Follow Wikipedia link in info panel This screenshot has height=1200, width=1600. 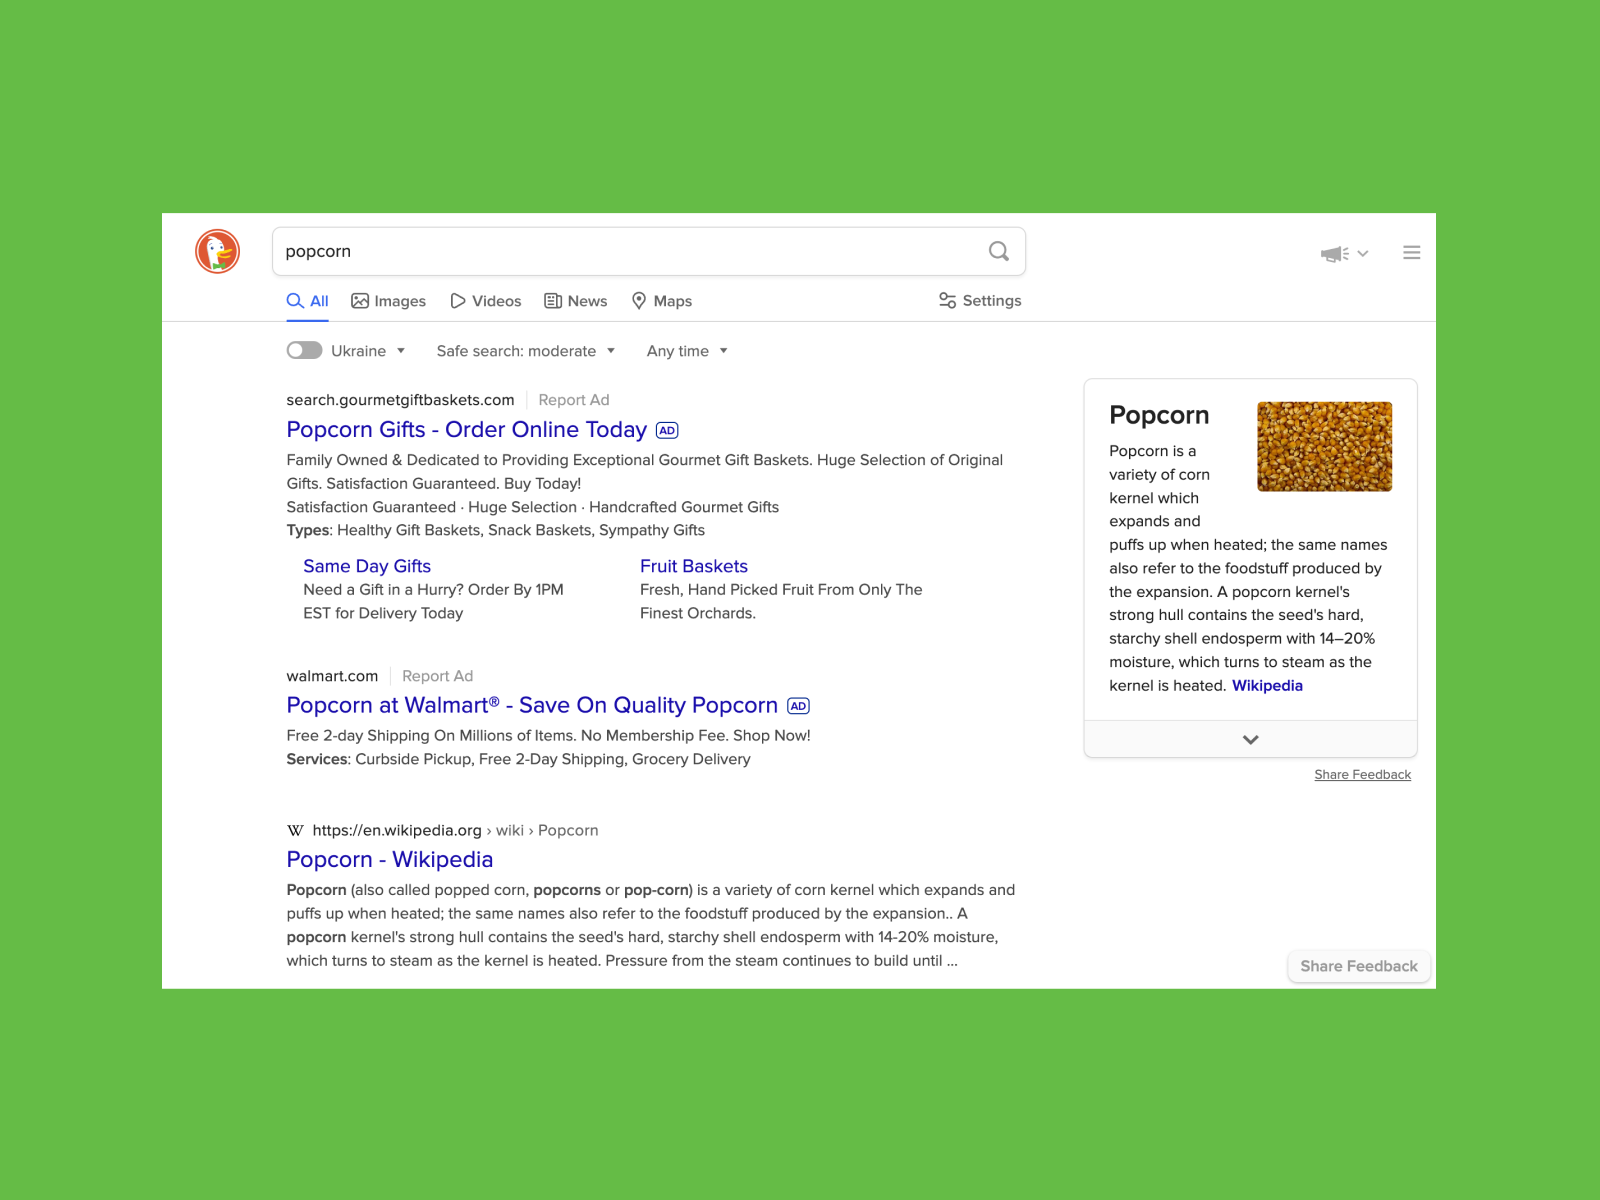[1267, 685]
